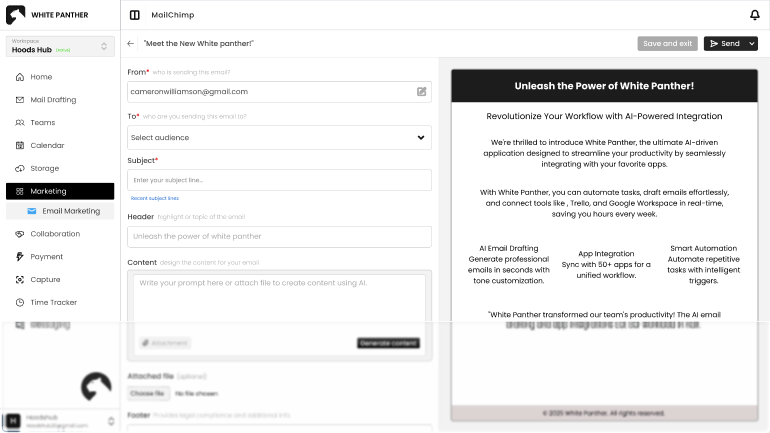Click the Generate content button

coord(388,343)
